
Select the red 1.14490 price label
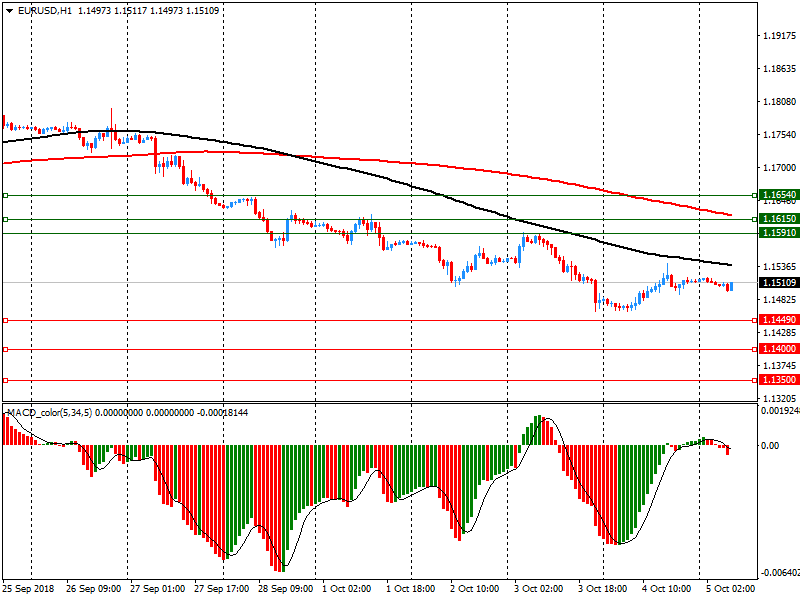point(778,320)
